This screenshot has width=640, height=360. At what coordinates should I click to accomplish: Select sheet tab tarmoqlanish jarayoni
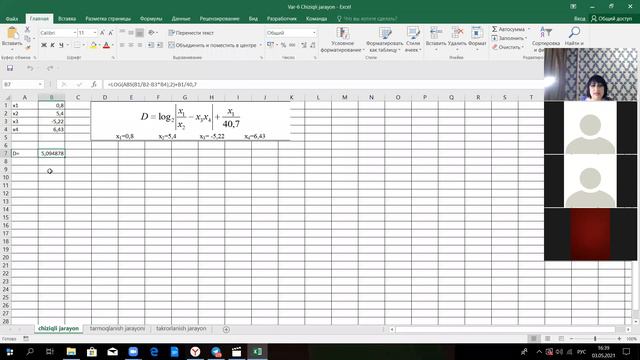pos(117,329)
